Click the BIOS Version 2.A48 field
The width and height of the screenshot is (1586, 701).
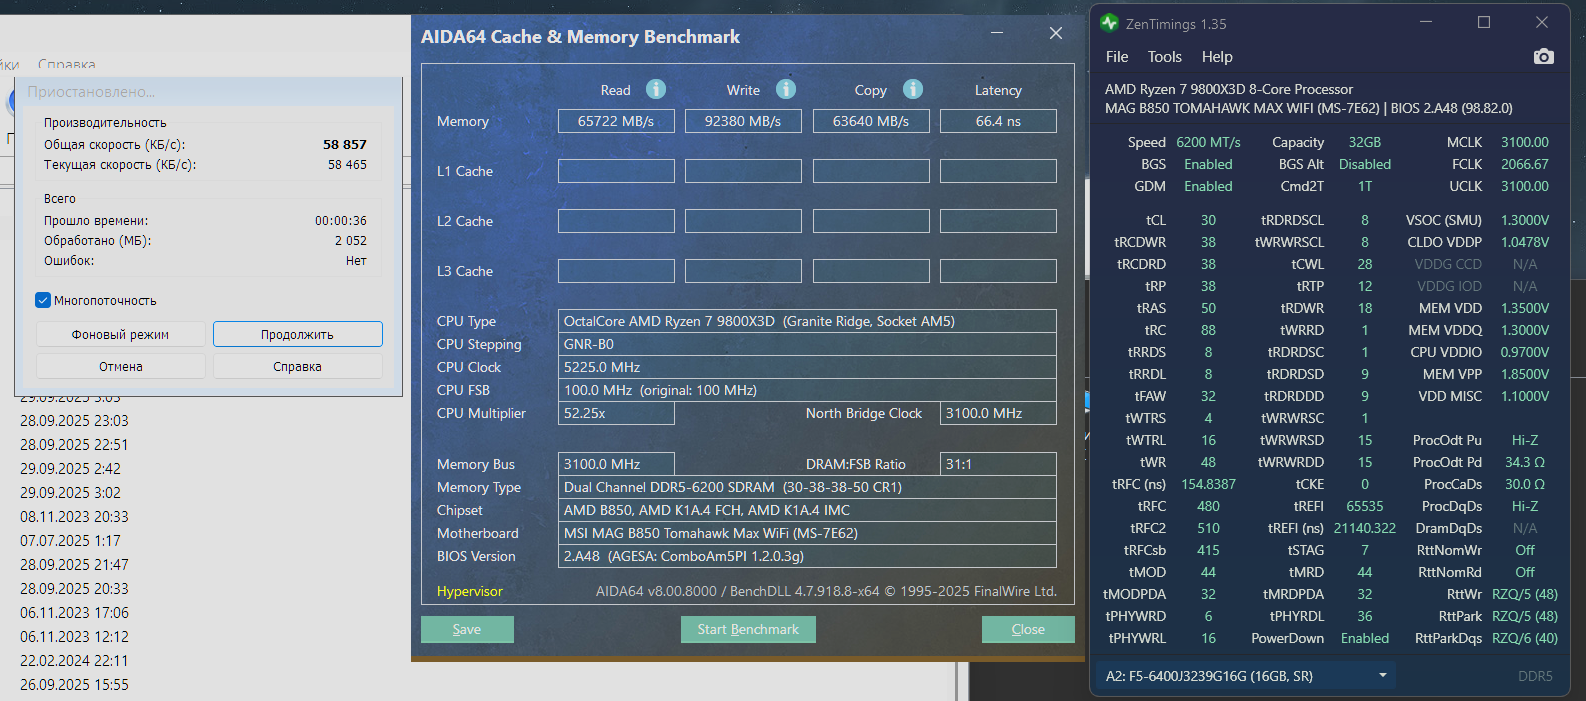pyautogui.click(x=807, y=556)
